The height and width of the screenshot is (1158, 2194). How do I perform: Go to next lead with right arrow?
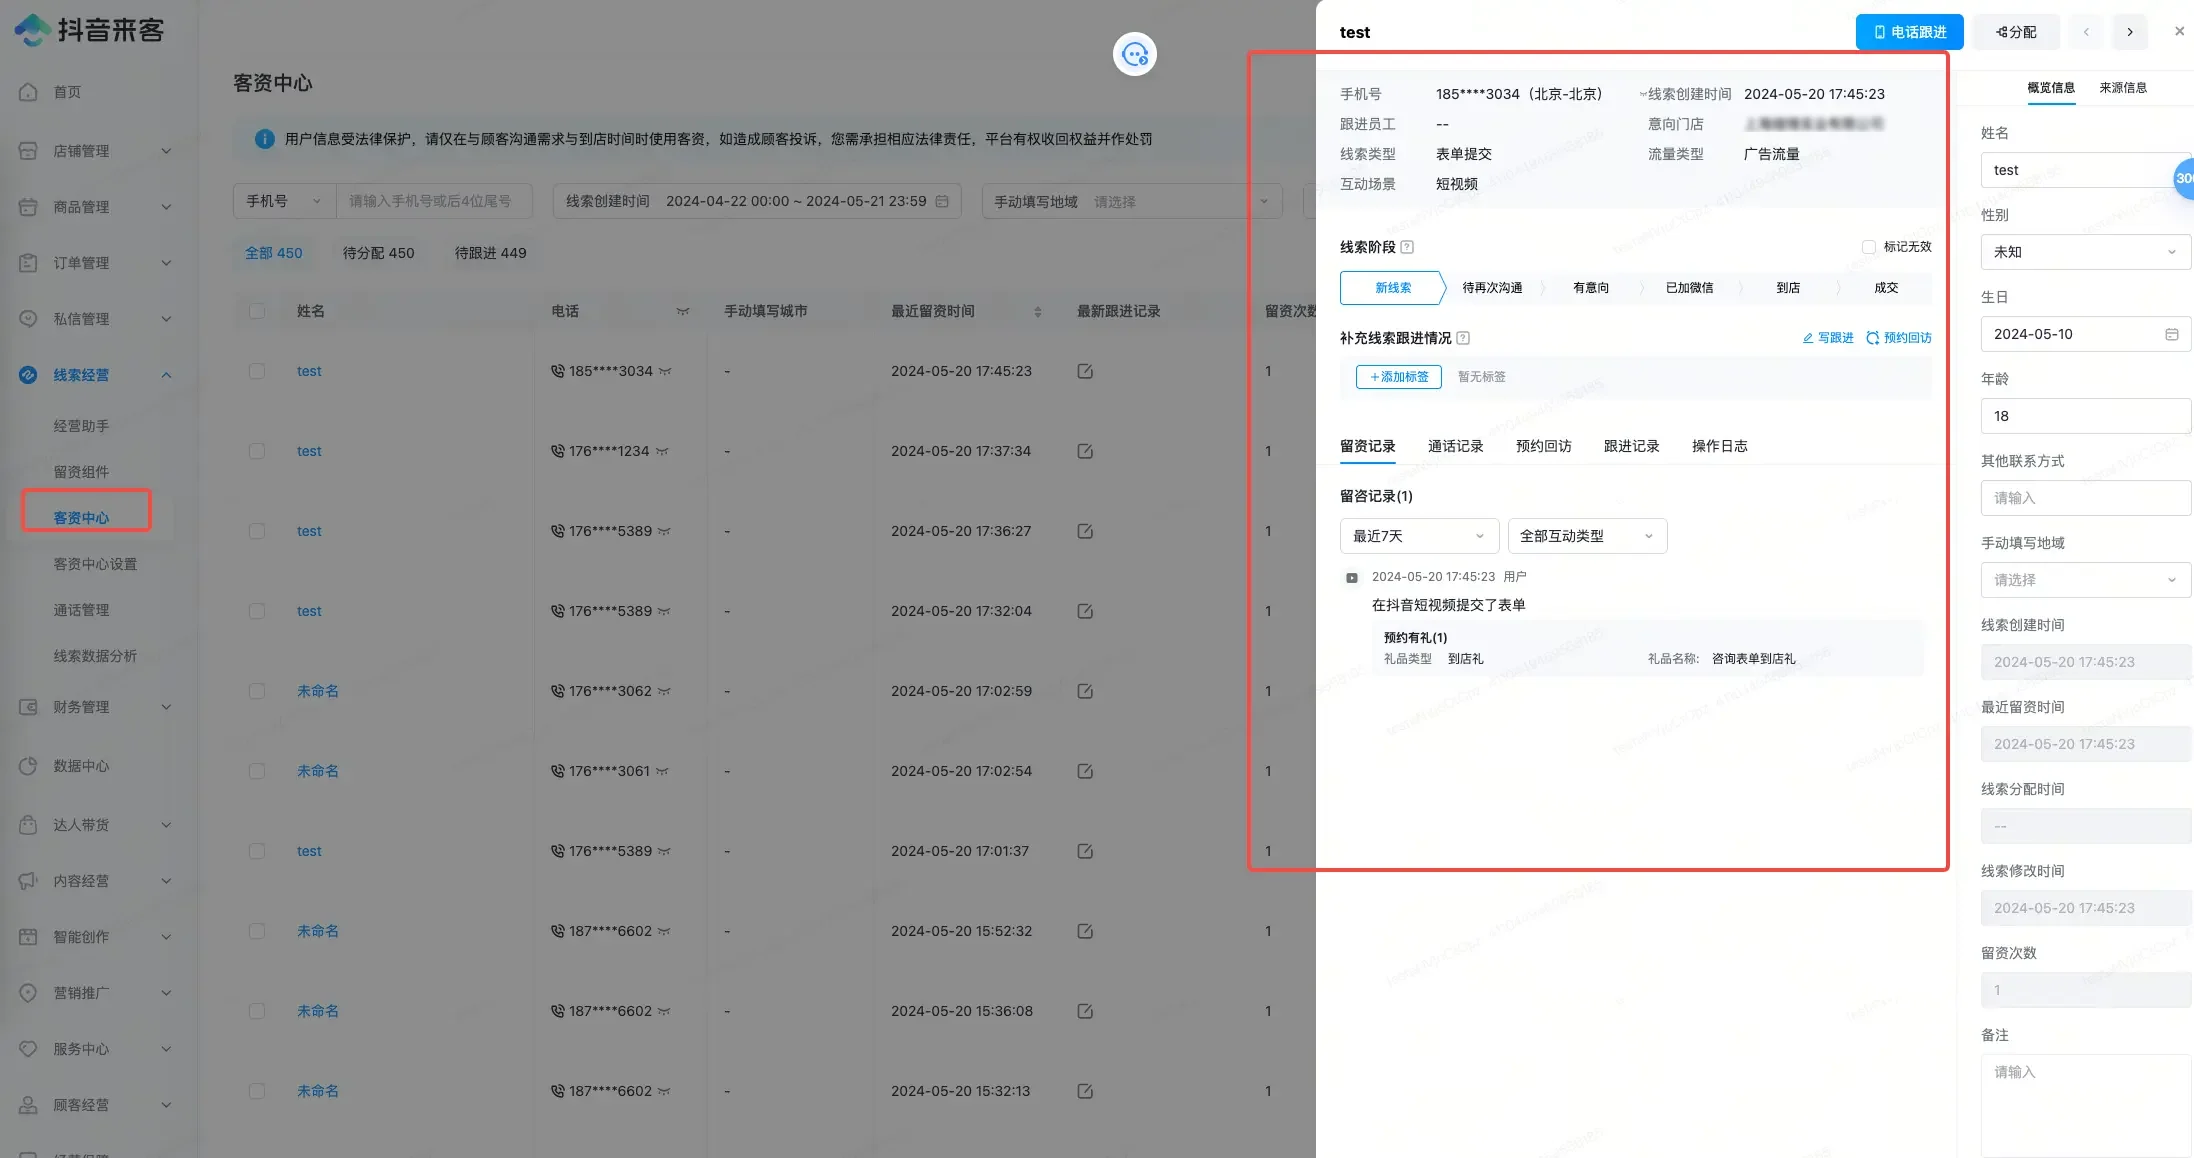tap(2130, 32)
